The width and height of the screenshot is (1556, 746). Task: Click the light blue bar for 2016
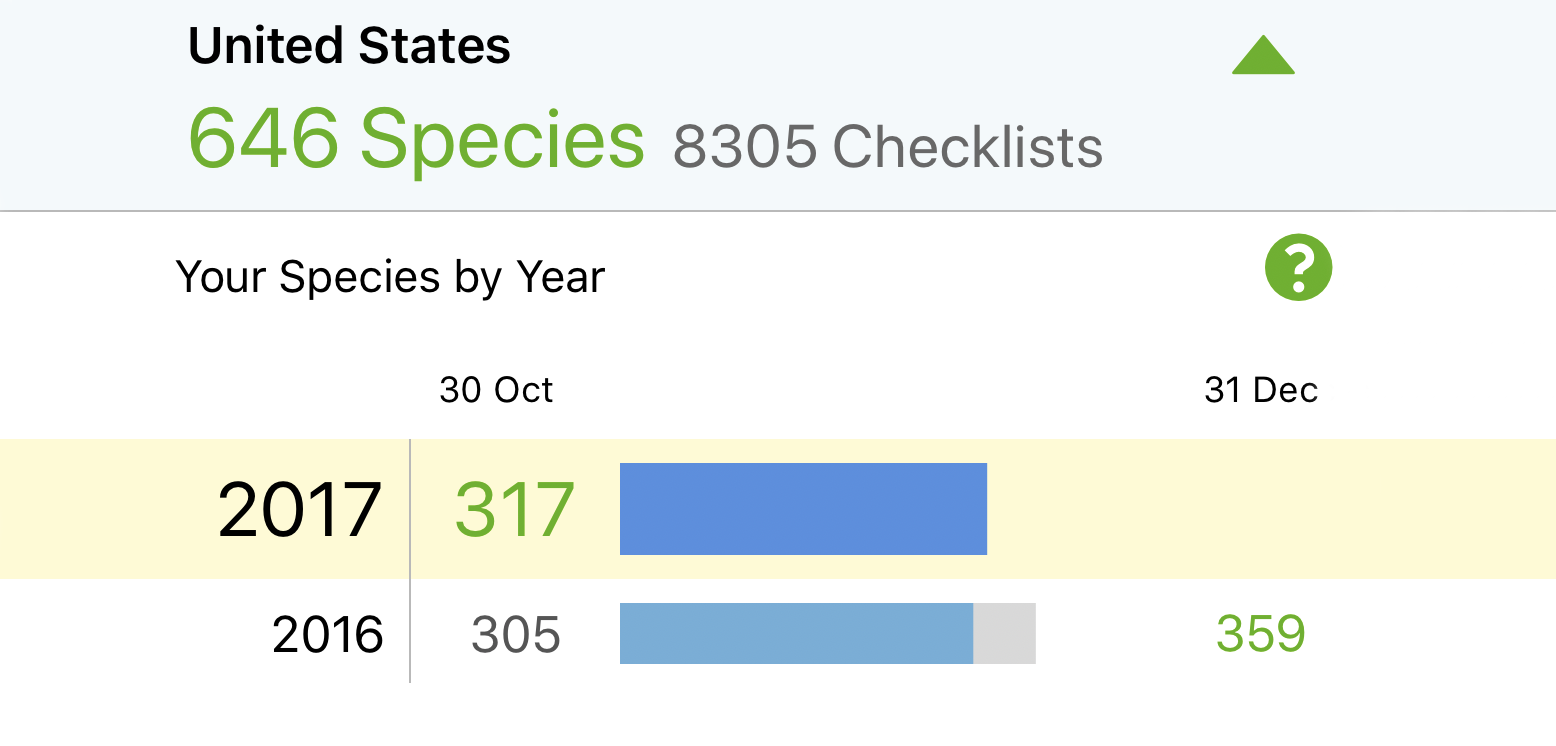coord(795,633)
